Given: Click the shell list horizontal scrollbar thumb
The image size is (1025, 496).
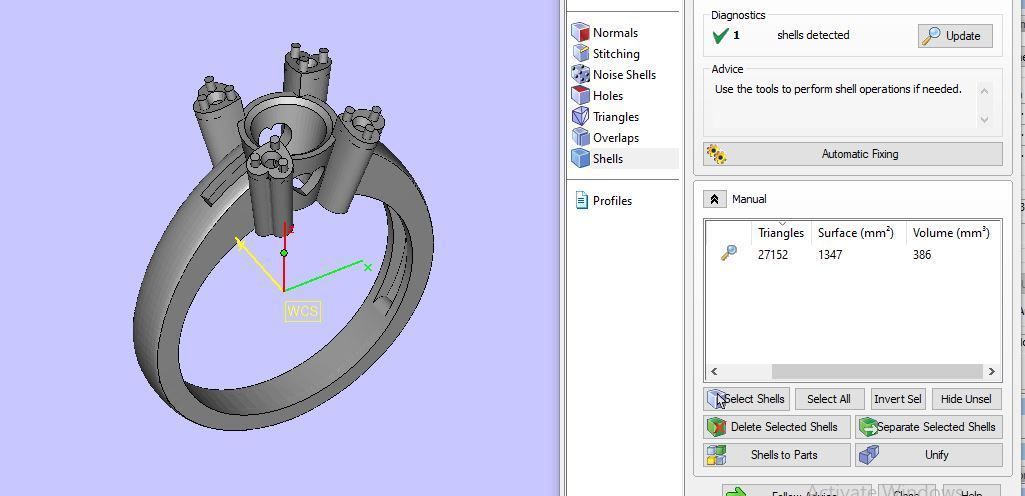Looking at the screenshot, I should tap(877, 371).
